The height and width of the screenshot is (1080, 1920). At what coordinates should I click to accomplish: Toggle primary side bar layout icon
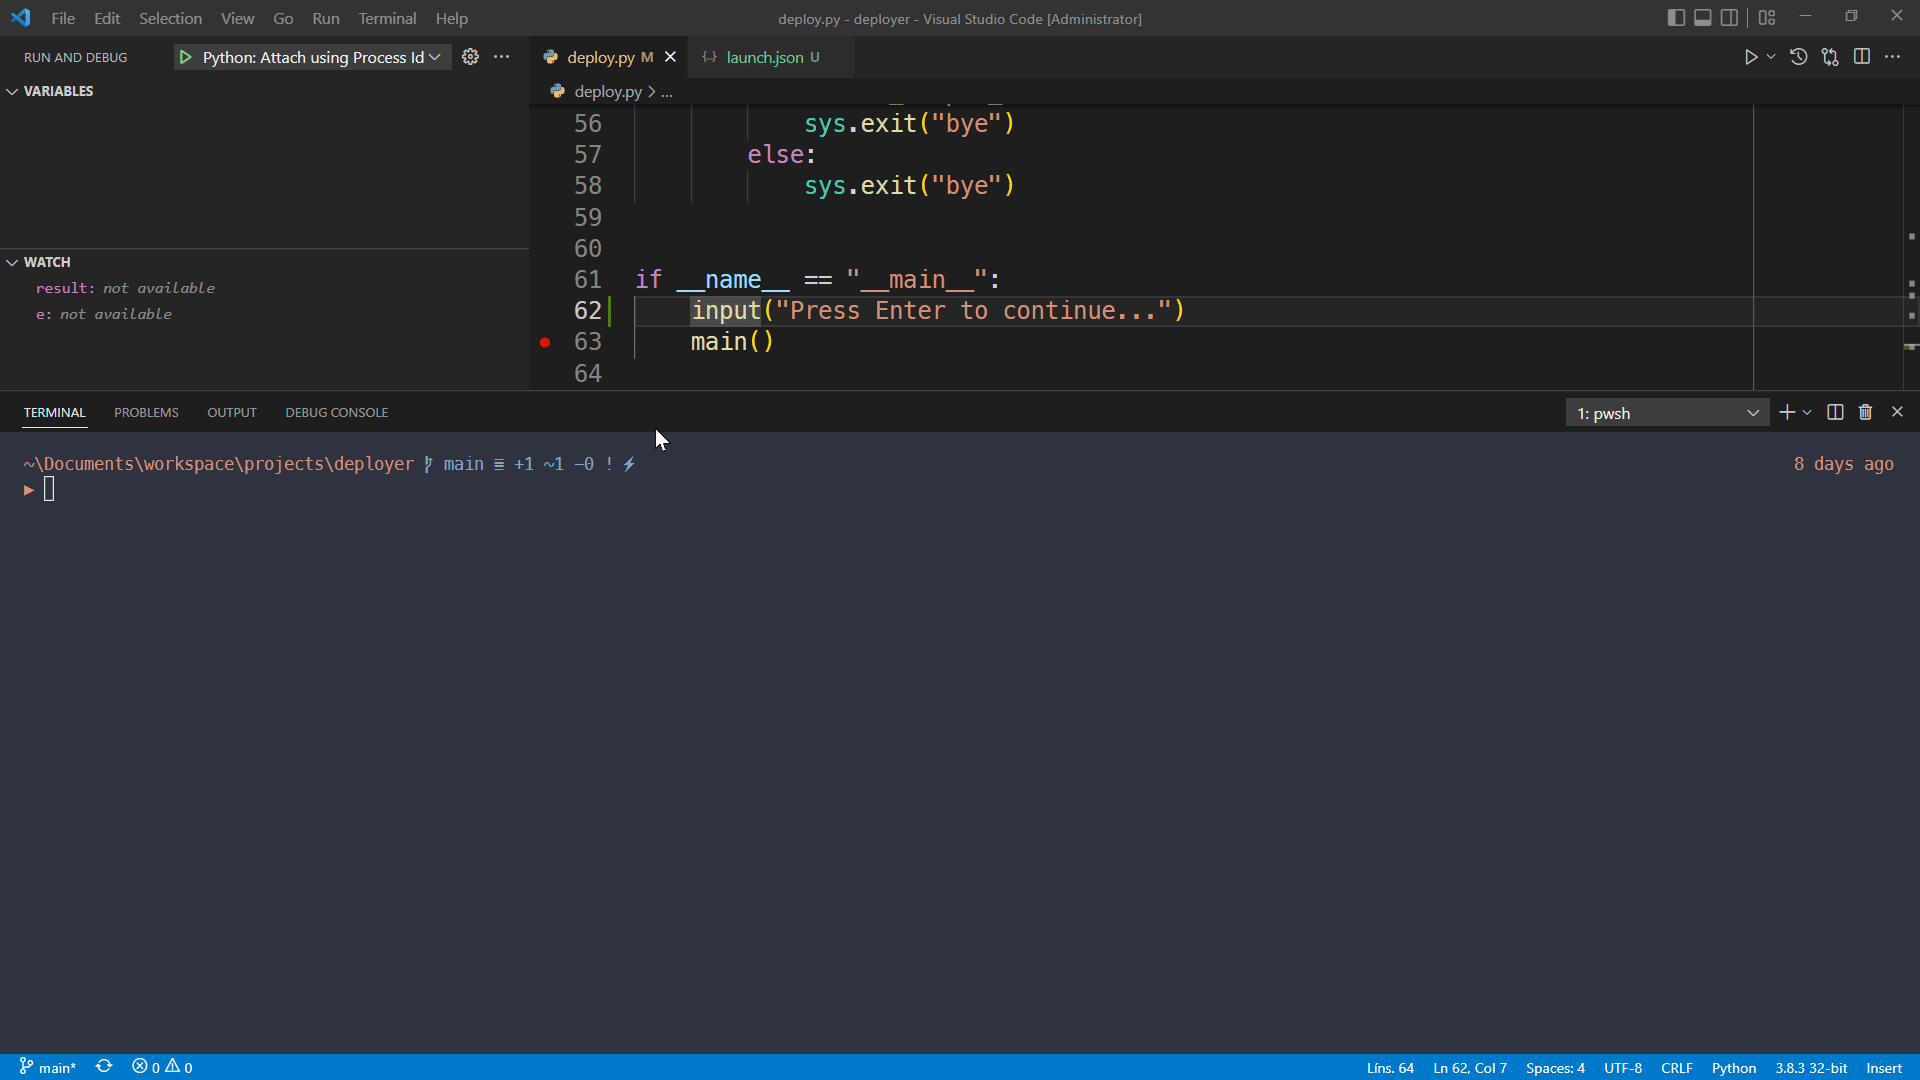click(1676, 18)
